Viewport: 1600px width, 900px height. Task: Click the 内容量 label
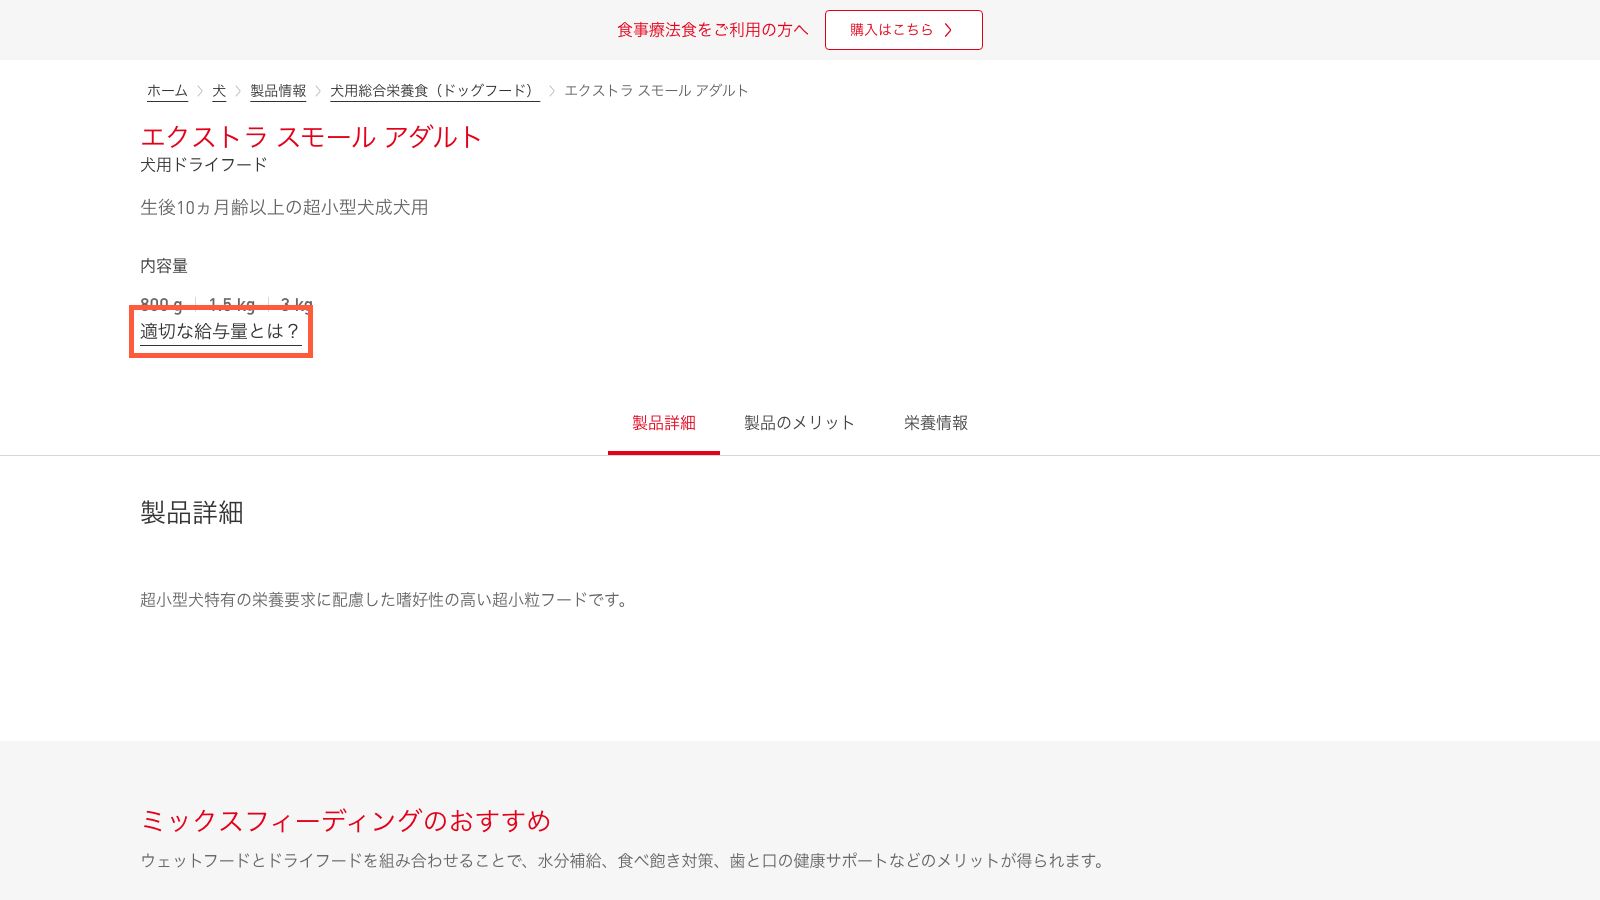164,266
